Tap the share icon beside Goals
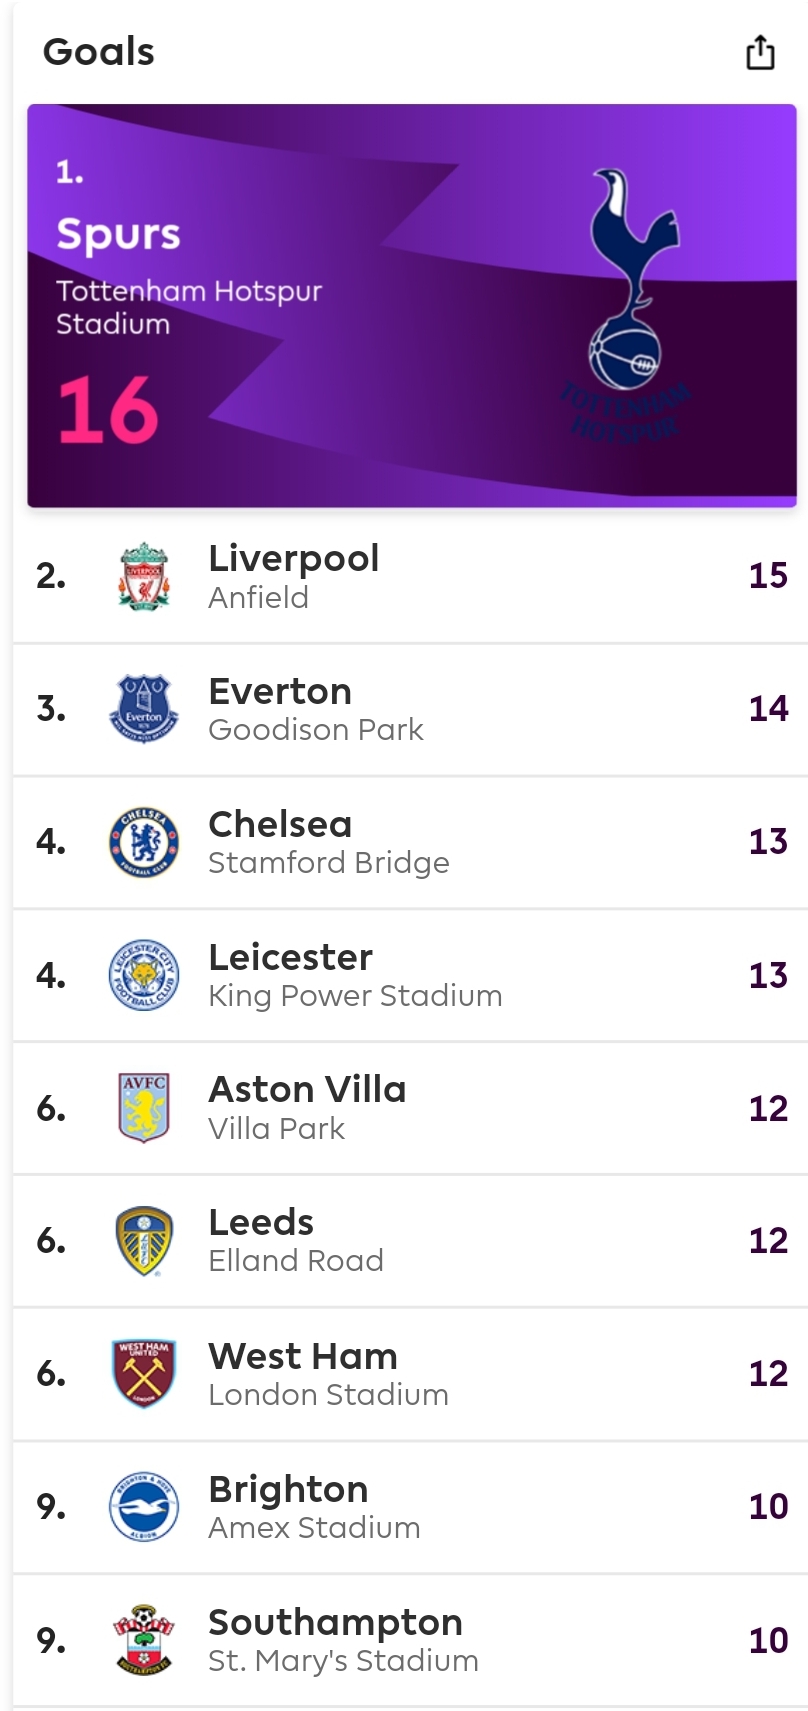This screenshot has height=1711, width=808. 760,52
